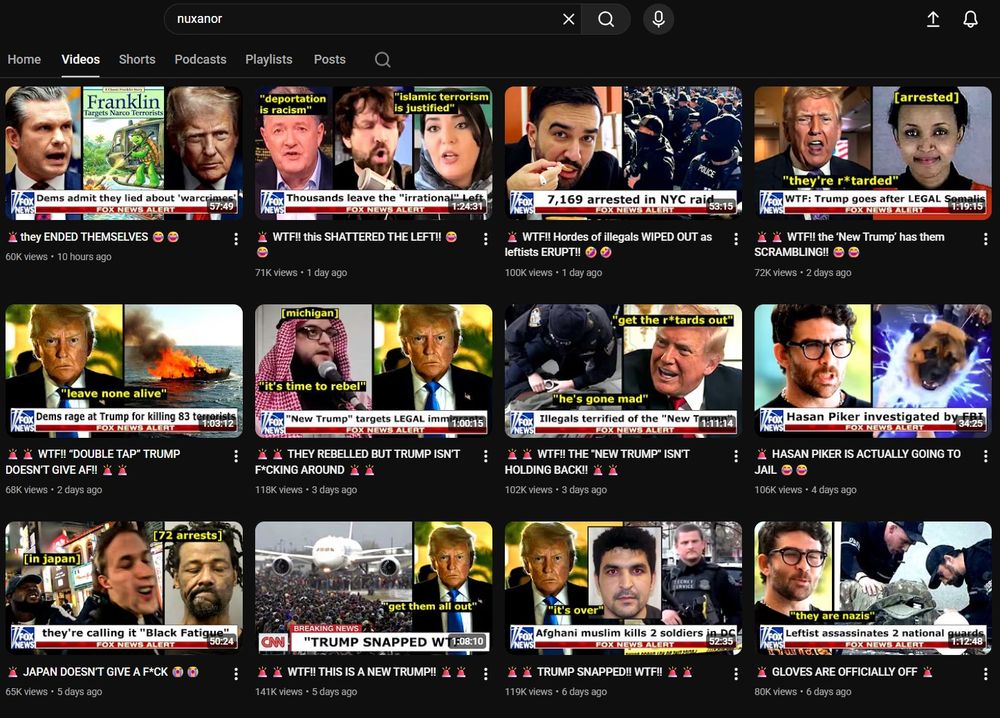Click '60K views • 10 hours ago' text
Screen dimensions: 1000x718
coord(59,256)
